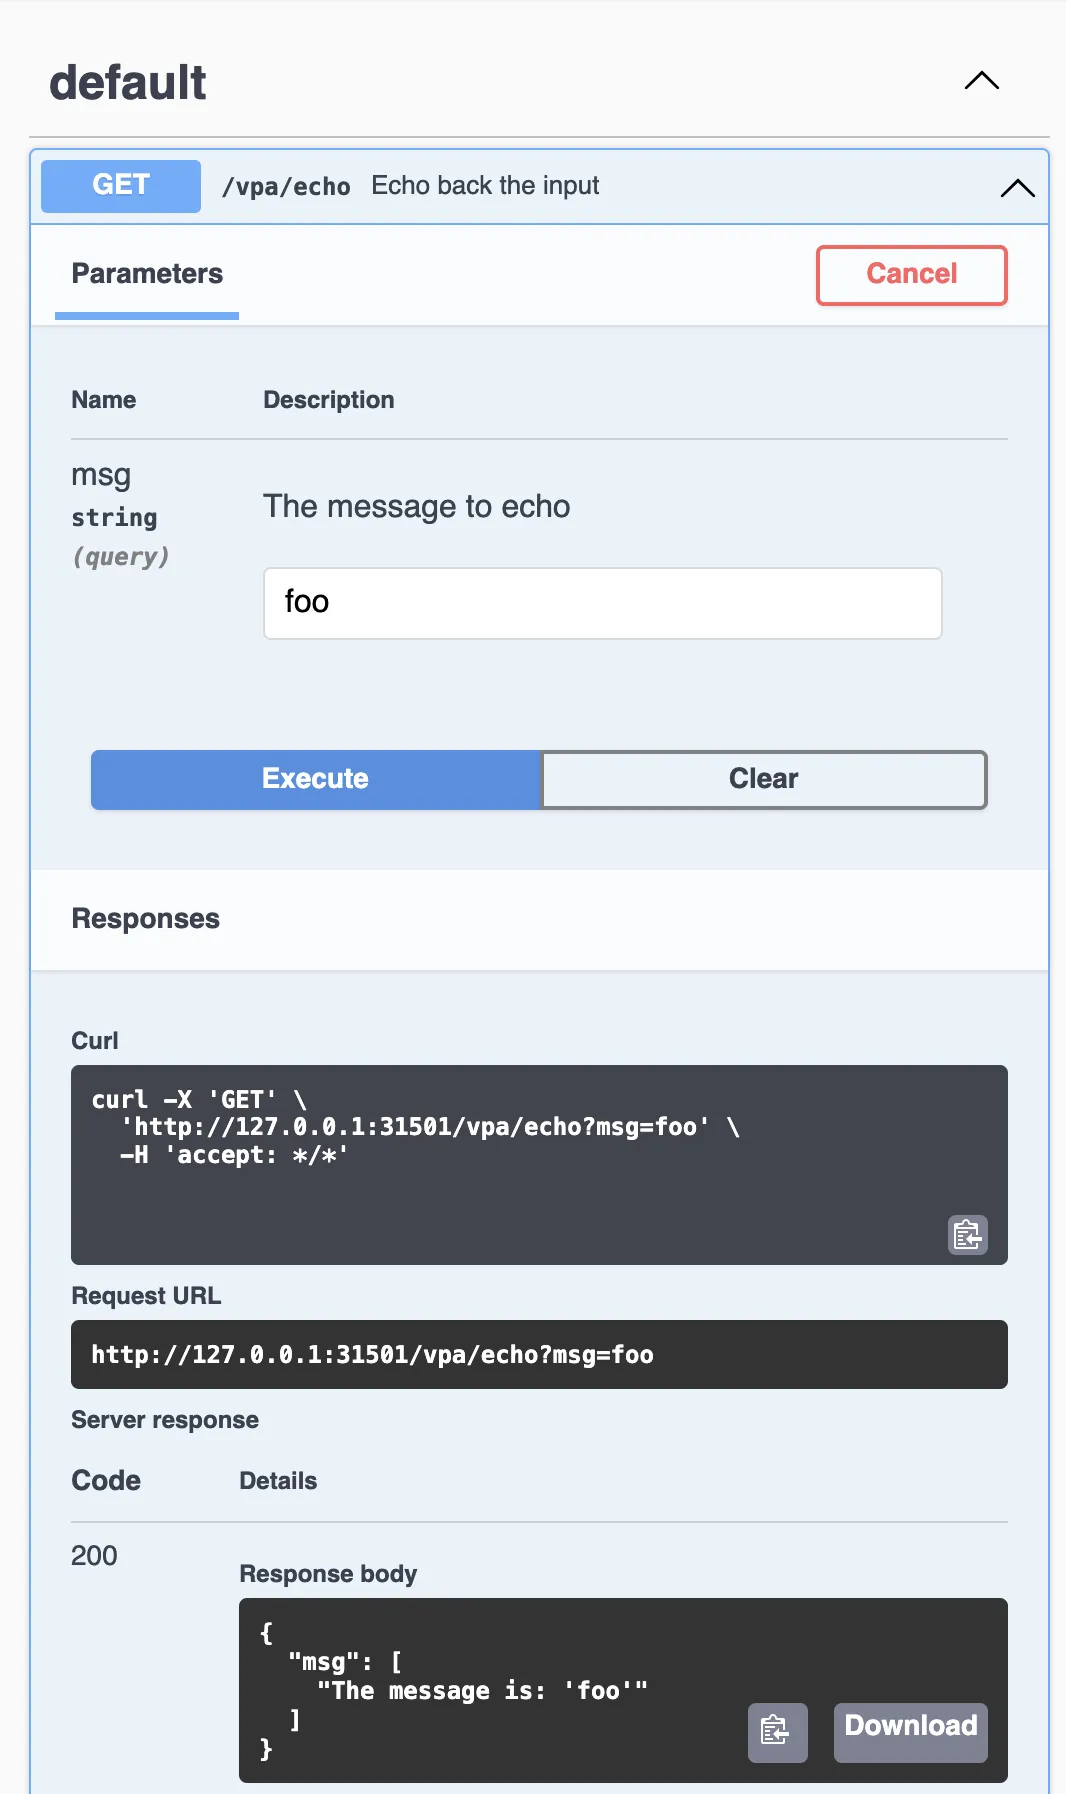Click the 'Response body' label
Image resolution: width=1066 pixels, height=1794 pixels.
pos(328,1574)
